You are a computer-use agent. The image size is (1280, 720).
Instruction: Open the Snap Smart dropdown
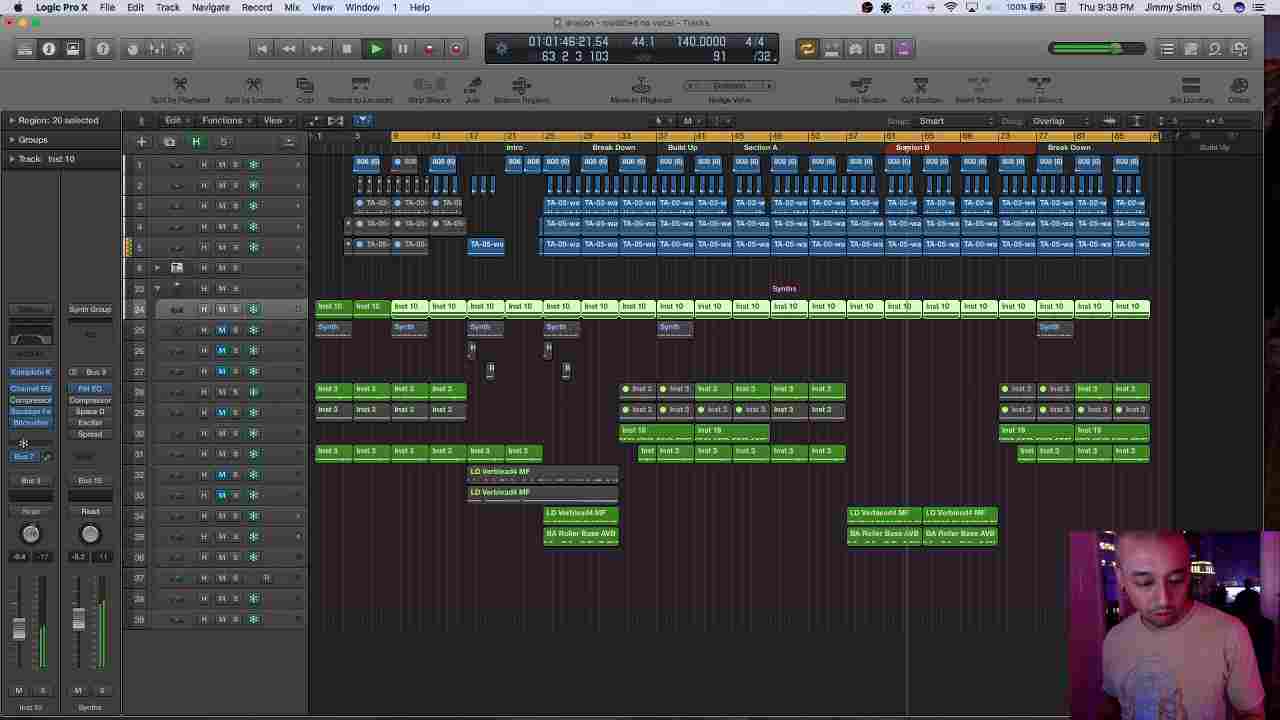tap(955, 121)
